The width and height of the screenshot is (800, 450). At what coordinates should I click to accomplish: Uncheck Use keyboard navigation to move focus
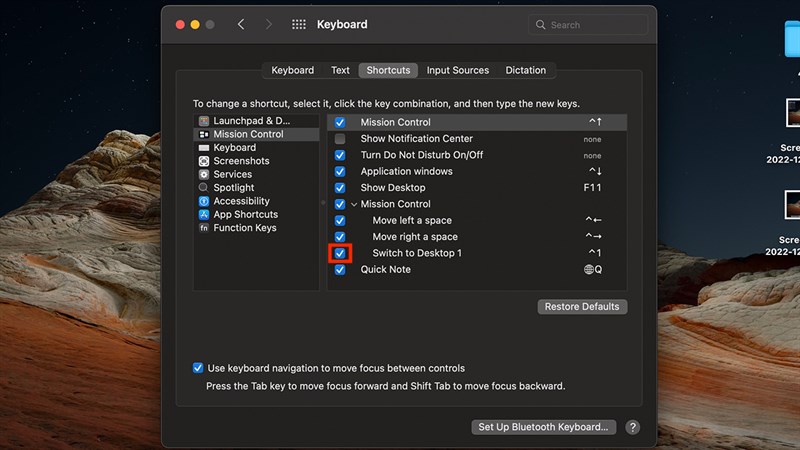pyautogui.click(x=198, y=368)
